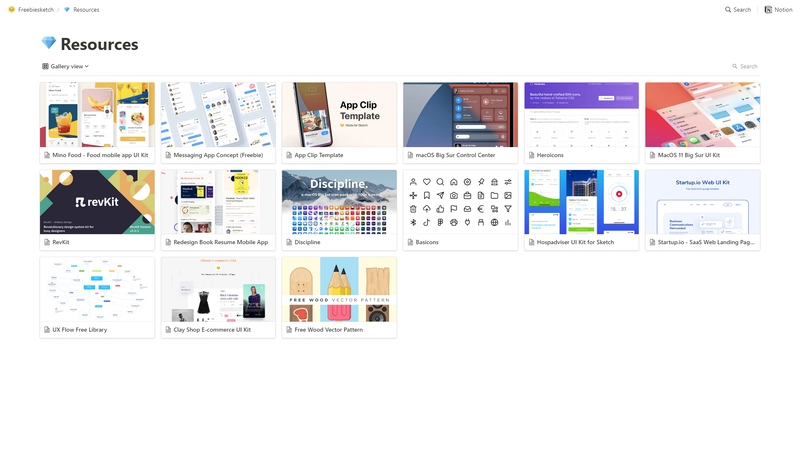Image resolution: width=800 pixels, height=450 pixels.
Task: Open the Basicons icon set thumbnail
Action: [x=460, y=202]
